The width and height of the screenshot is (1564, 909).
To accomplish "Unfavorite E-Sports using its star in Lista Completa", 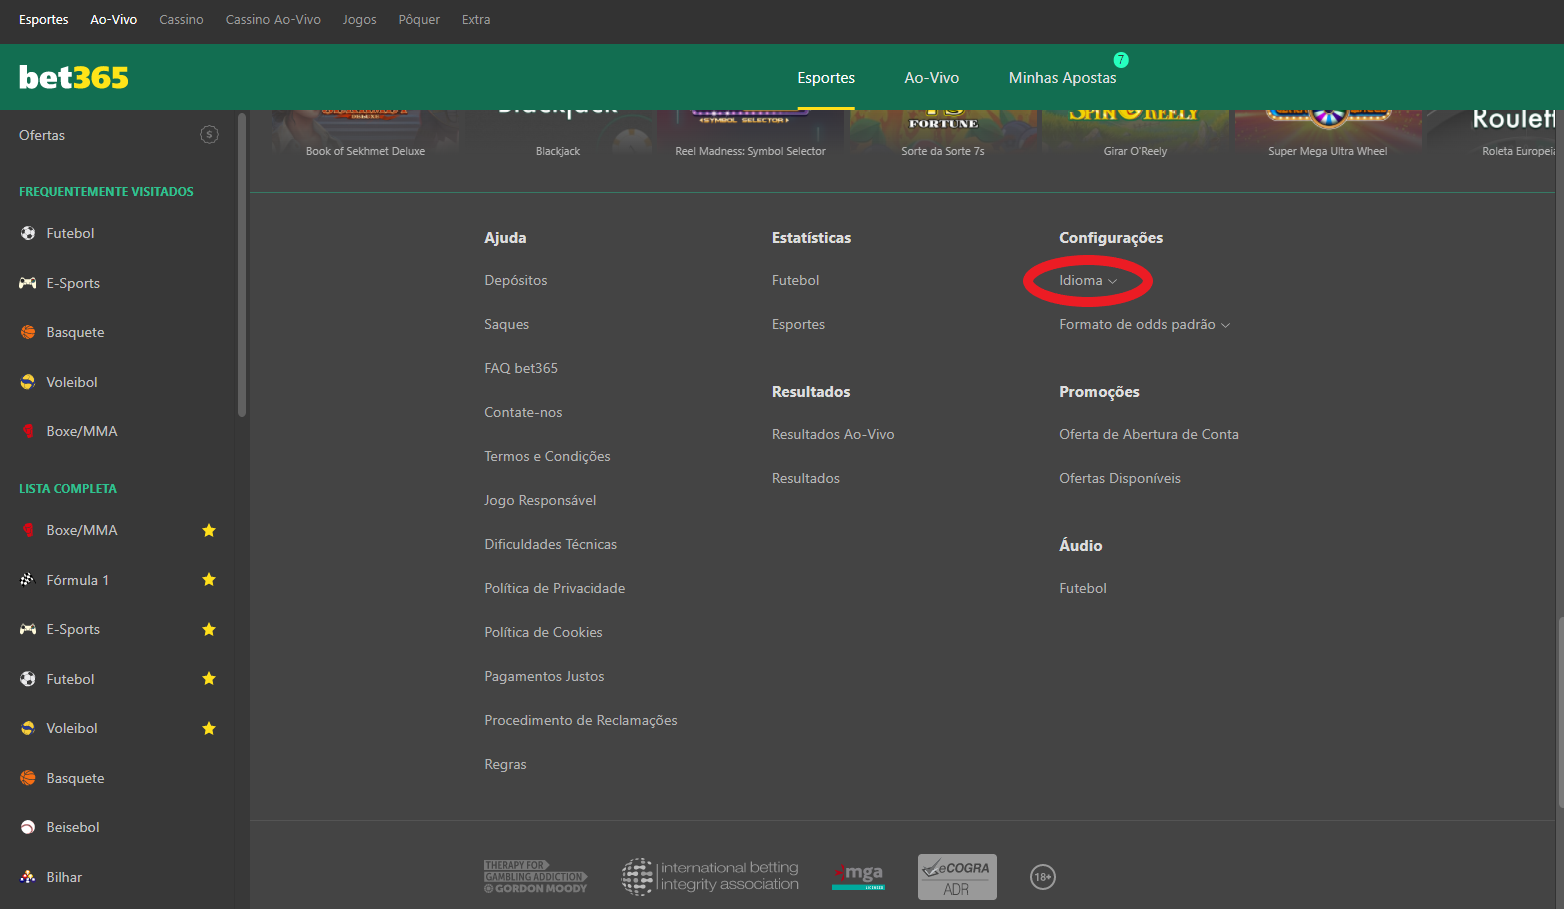I will [x=209, y=629].
